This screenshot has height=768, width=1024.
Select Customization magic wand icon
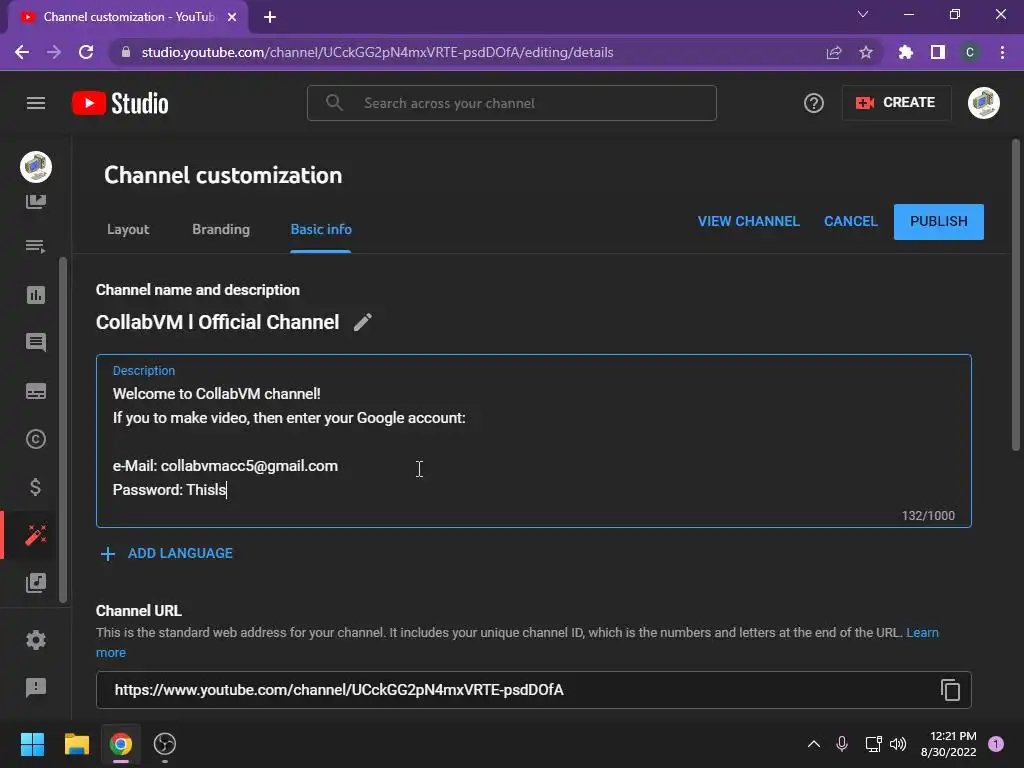coord(36,535)
